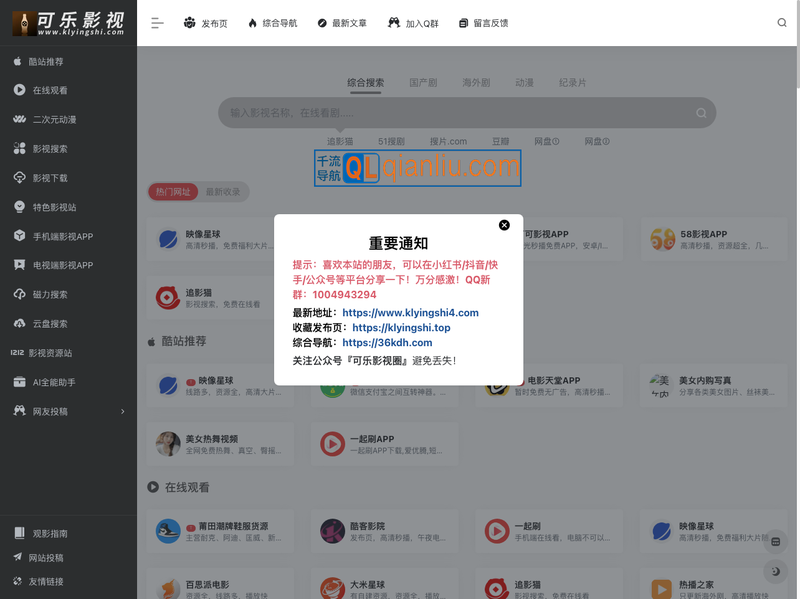Open 云盘搜索 cloud search section
The image size is (800, 599).
tap(49, 324)
